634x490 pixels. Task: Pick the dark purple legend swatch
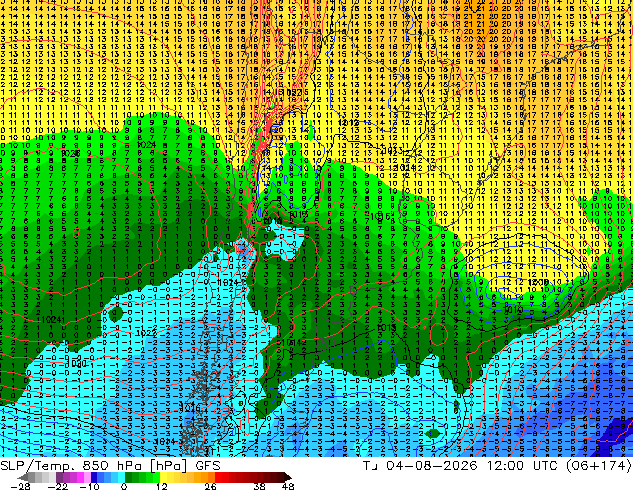59,477
